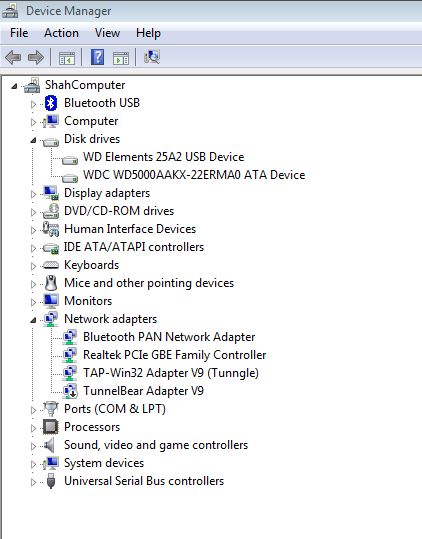Click the Scan for hardware changes icon
This screenshot has height=539, width=422.
(152, 57)
